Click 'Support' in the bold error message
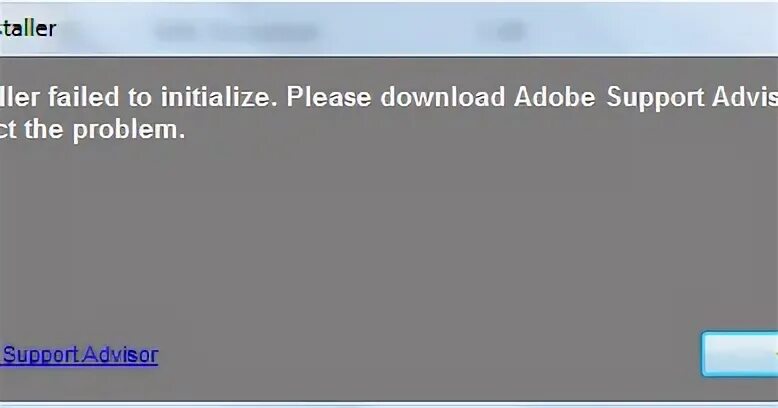This screenshot has width=778, height=408. coord(655,98)
